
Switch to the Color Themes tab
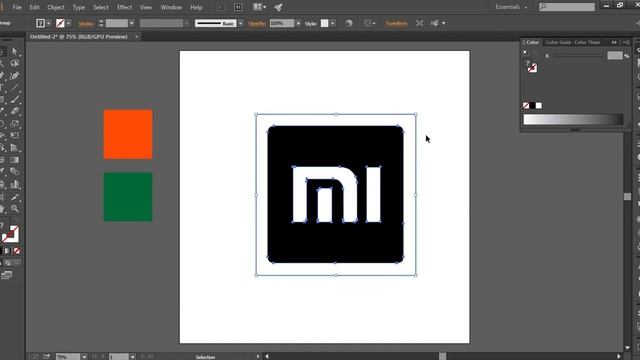pyautogui.click(x=587, y=42)
